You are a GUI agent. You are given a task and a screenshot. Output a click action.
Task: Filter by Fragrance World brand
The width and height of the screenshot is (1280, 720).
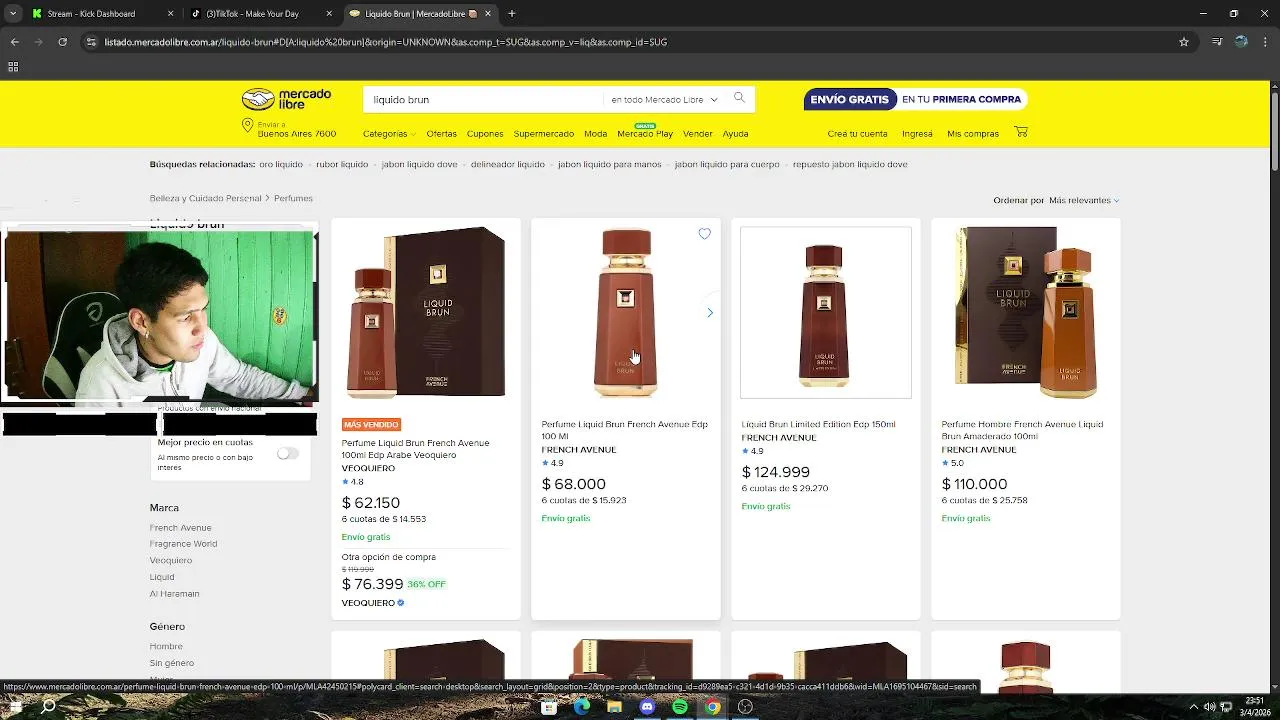coord(183,544)
